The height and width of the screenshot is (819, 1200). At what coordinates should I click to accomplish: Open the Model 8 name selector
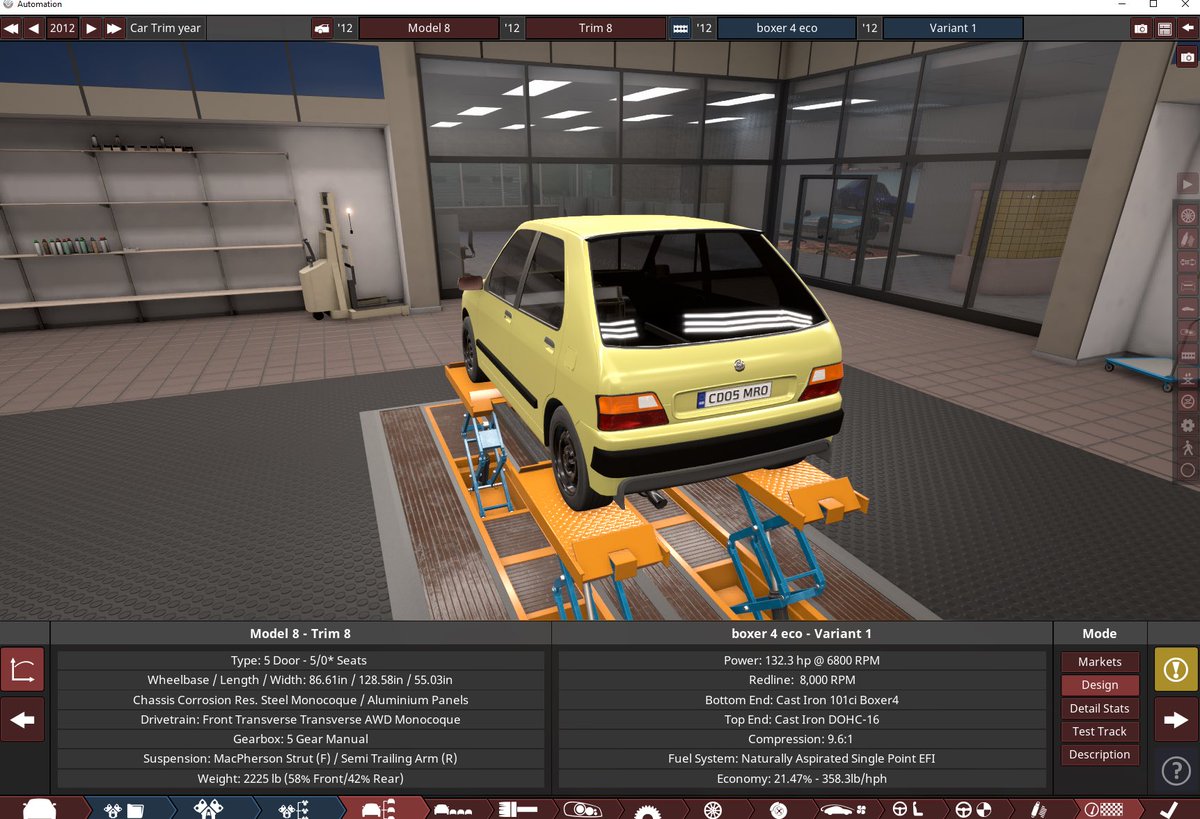[x=429, y=28]
